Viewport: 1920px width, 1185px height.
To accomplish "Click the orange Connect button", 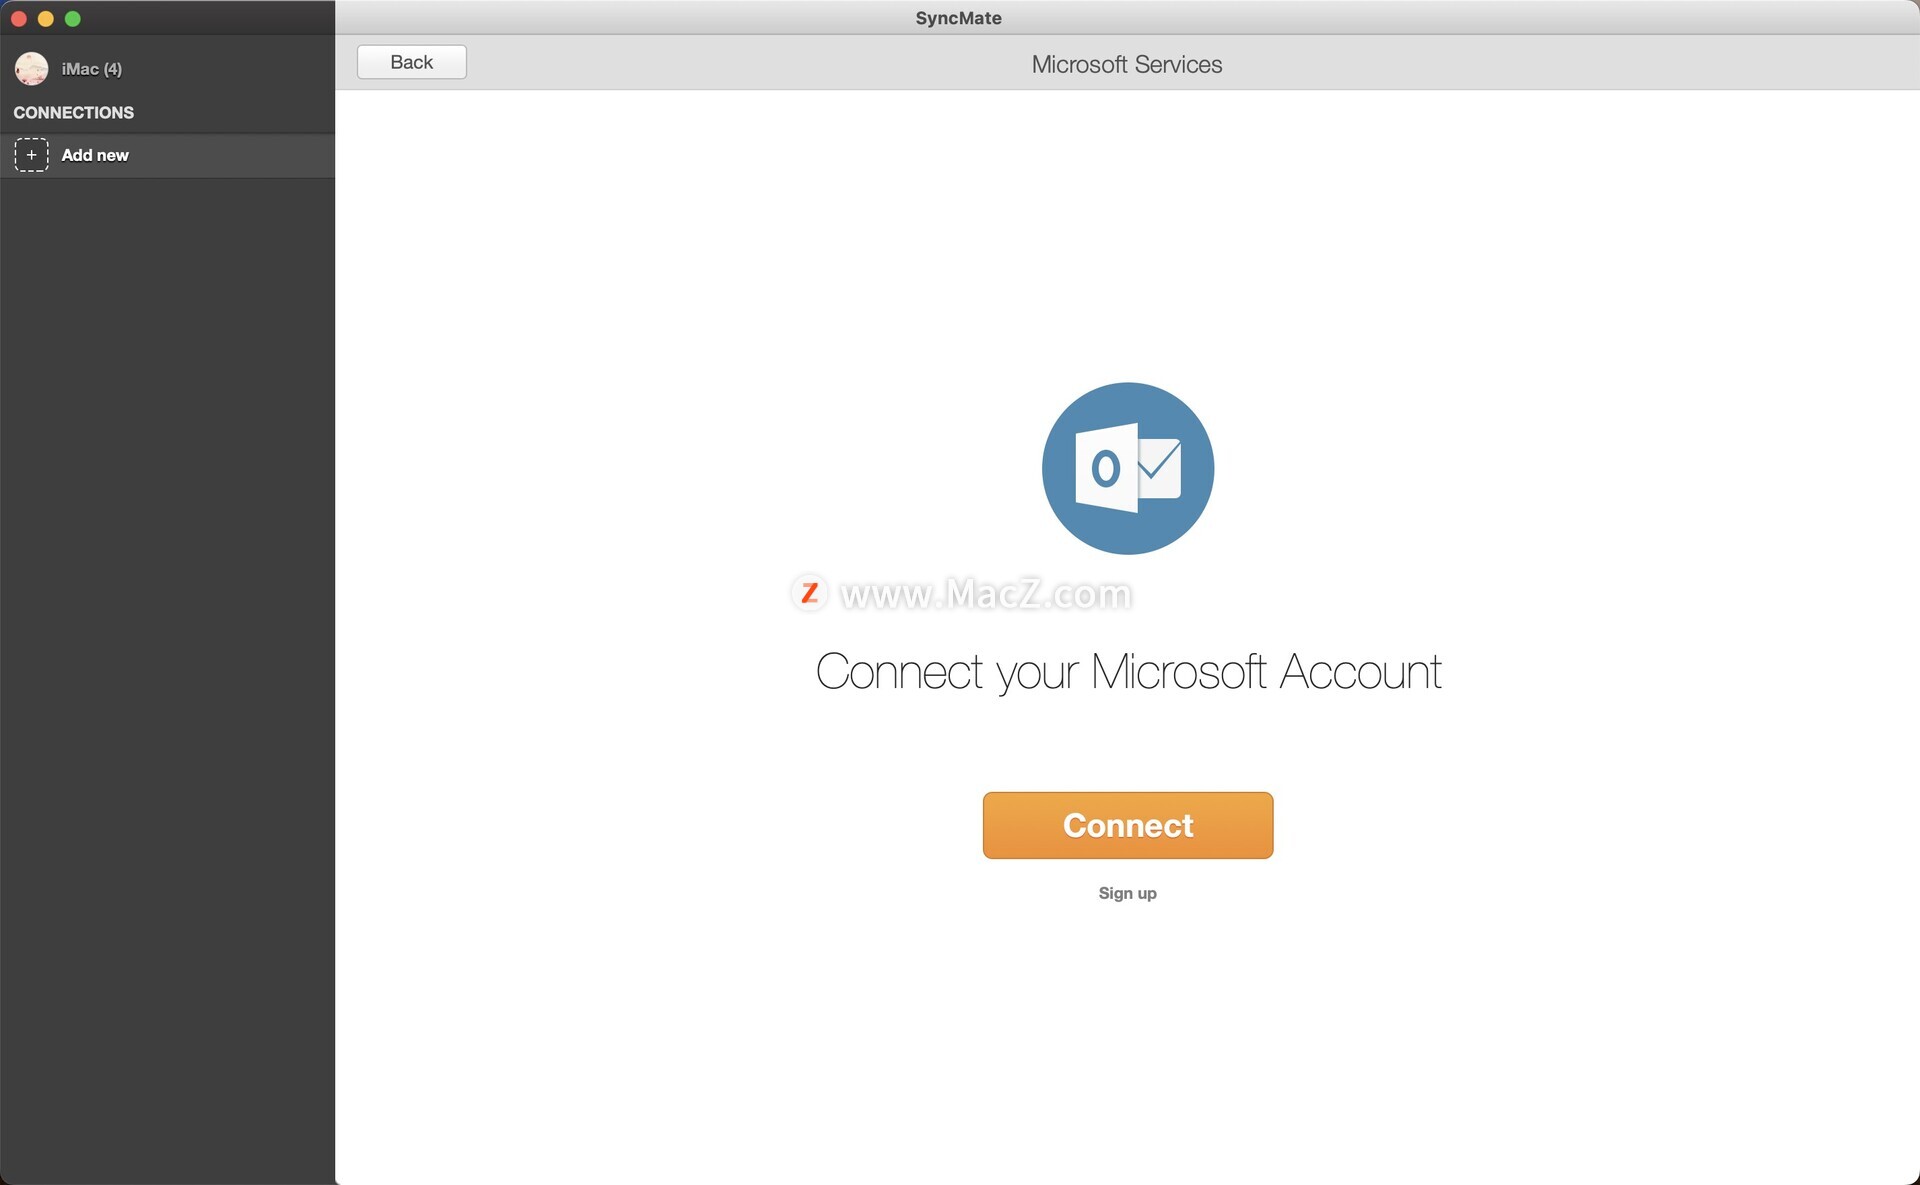I will (x=1127, y=825).
